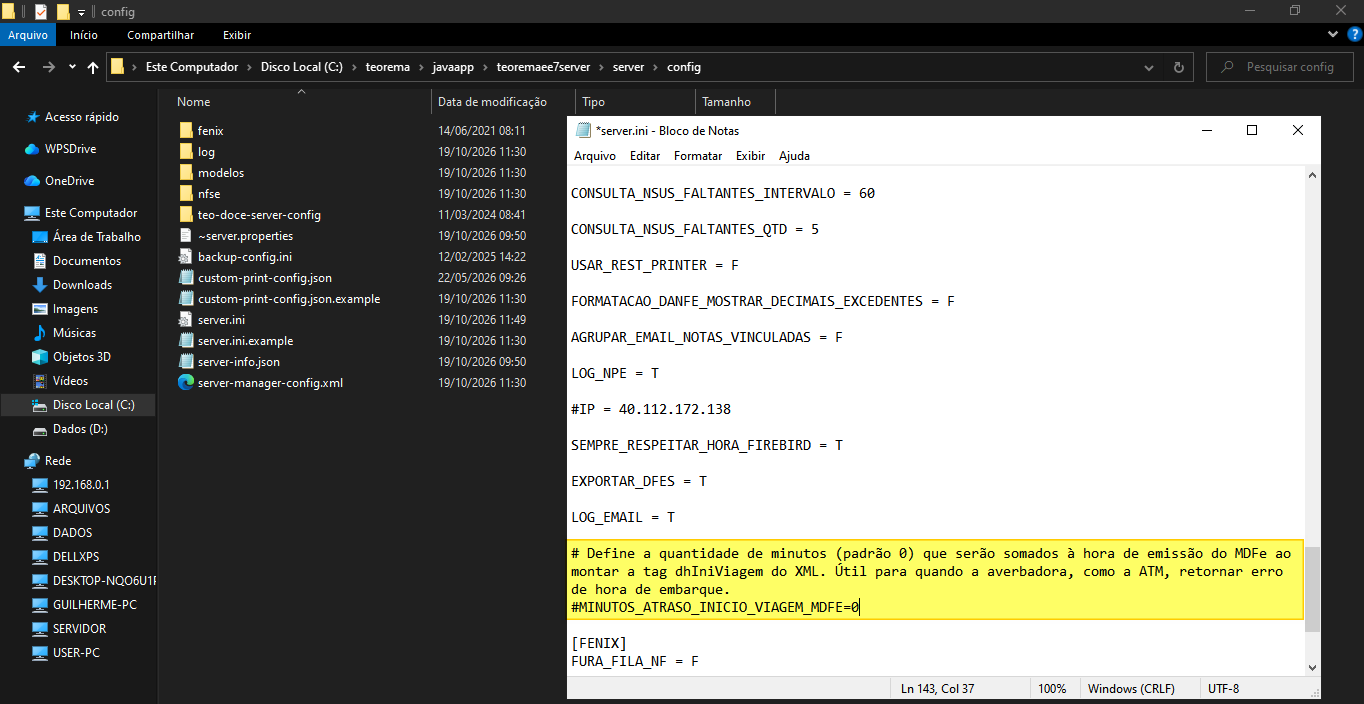The height and width of the screenshot is (704, 1364).
Task: Click the Acesso rápido star icon
Action: click(x=33, y=117)
